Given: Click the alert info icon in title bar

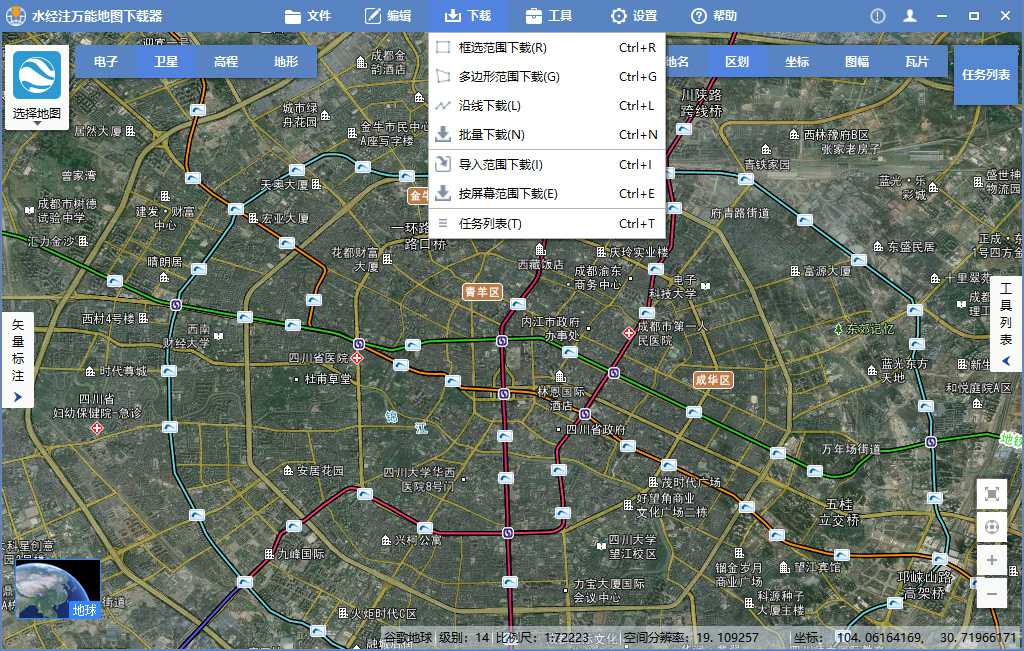Looking at the screenshot, I should tap(878, 16).
